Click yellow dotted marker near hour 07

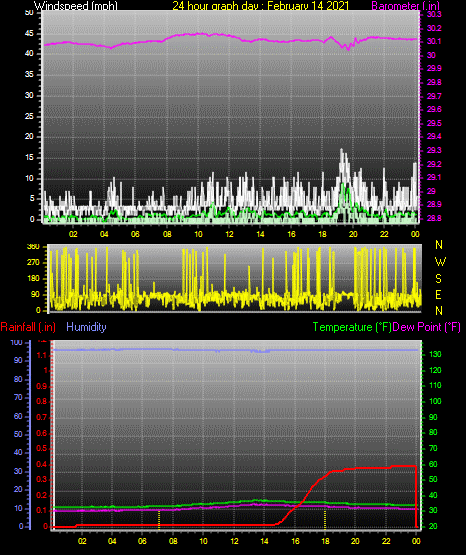pos(159,520)
